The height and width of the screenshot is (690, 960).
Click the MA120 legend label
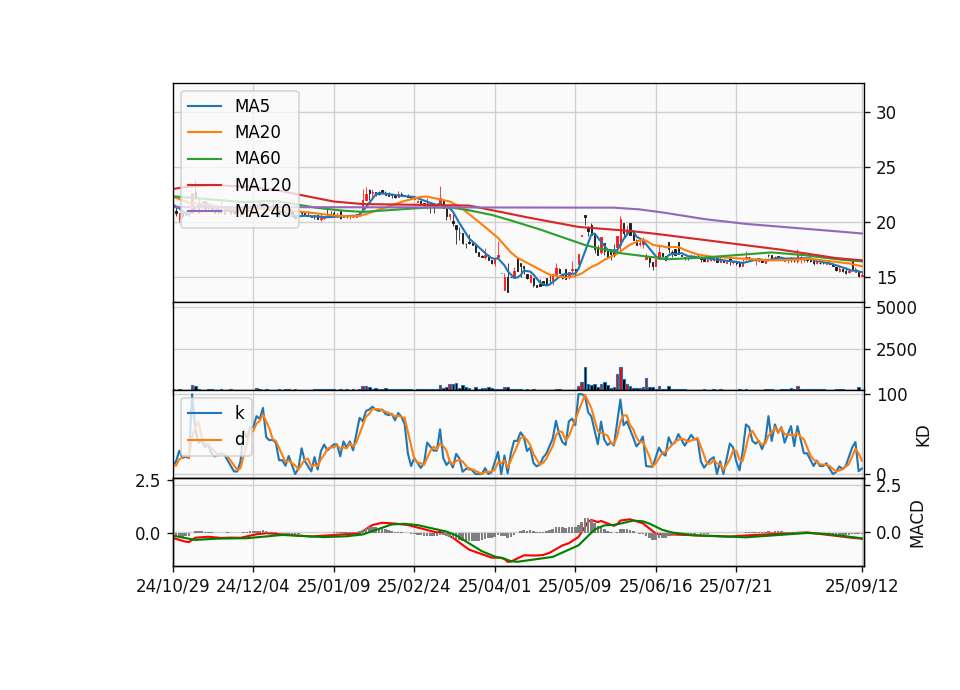(x=263, y=185)
